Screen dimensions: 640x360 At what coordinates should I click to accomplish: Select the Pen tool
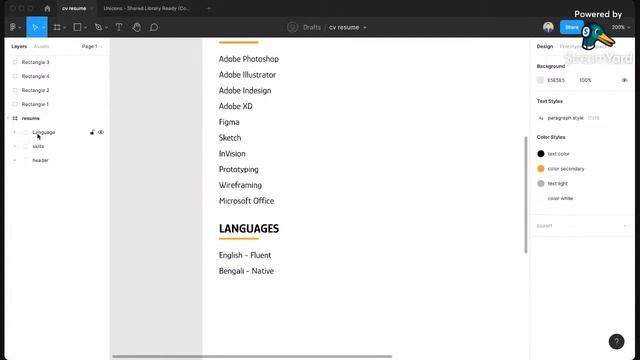point(98,27)
